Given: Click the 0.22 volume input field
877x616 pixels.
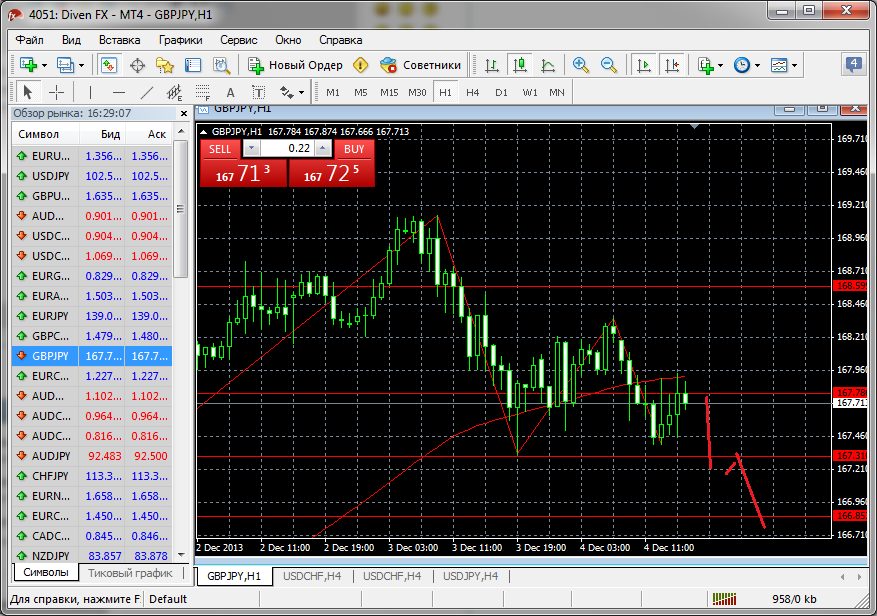Looking at the screenshot, I should 287,148.
